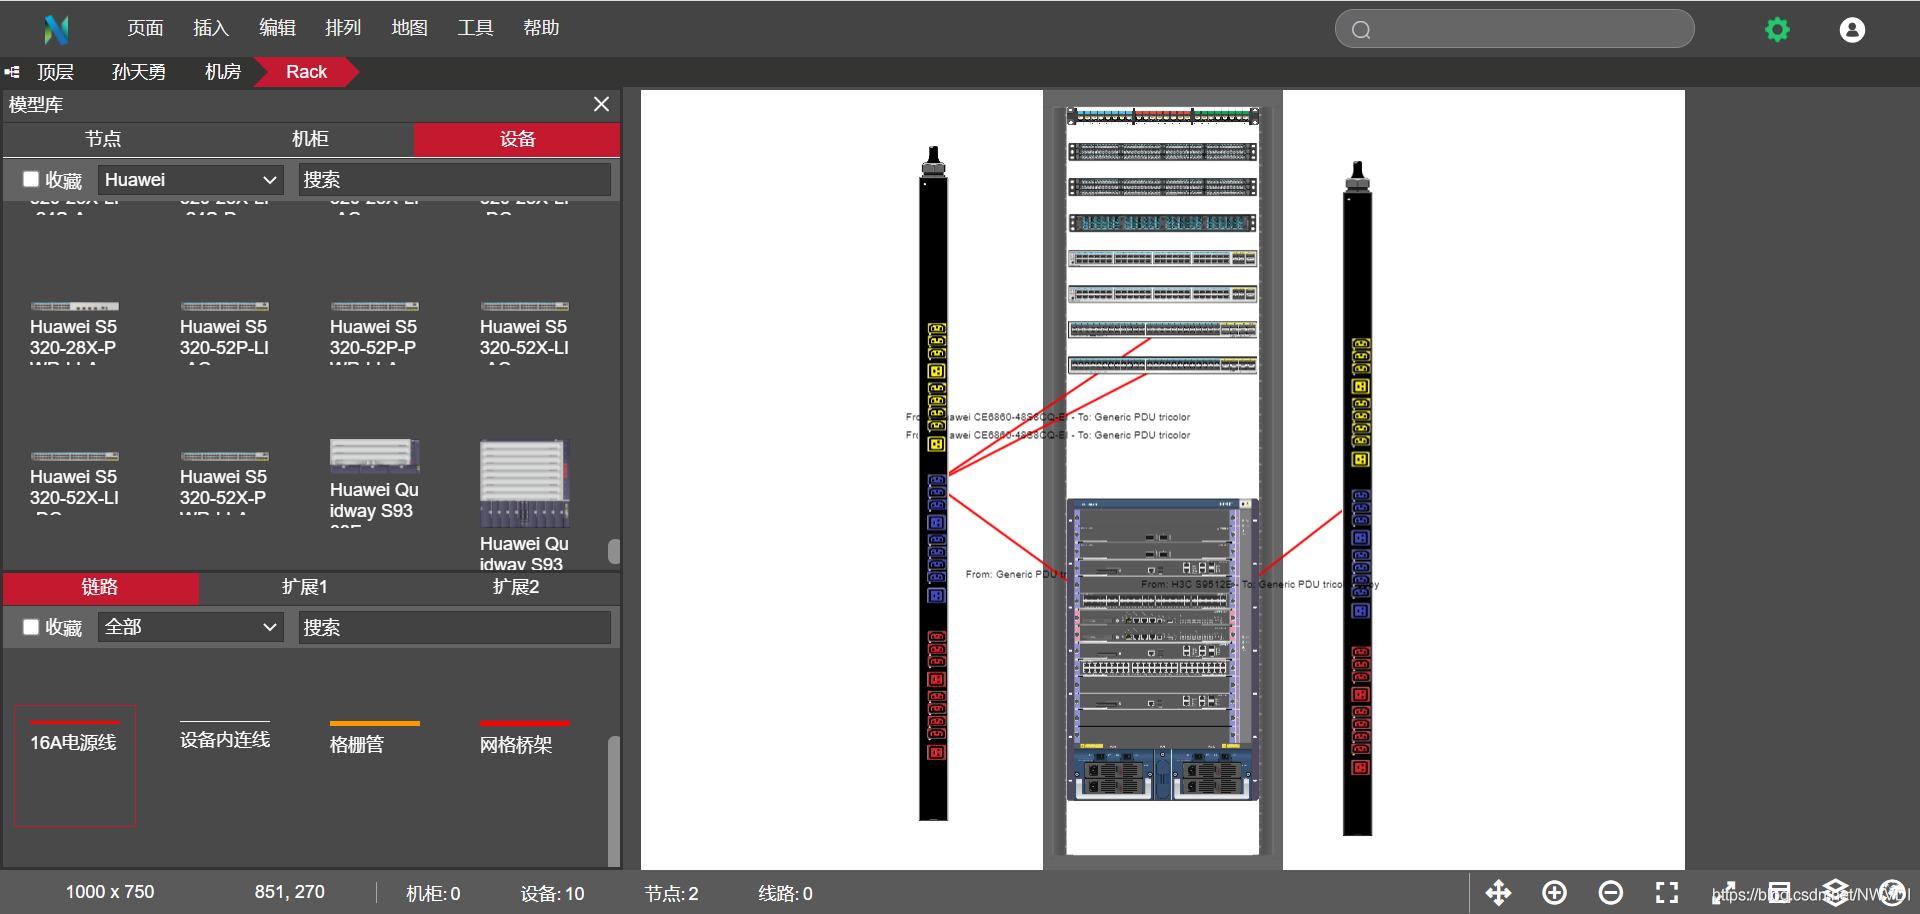The image size is (1920, 914).
Task: Click link list scrollbar
Action: (x=614, y=800)
